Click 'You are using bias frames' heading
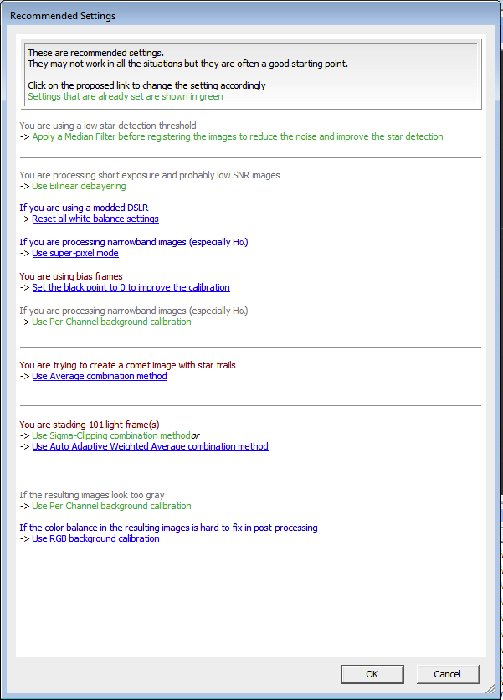The width and height of the screenshot is (503, 700). (x=71, y=276)
